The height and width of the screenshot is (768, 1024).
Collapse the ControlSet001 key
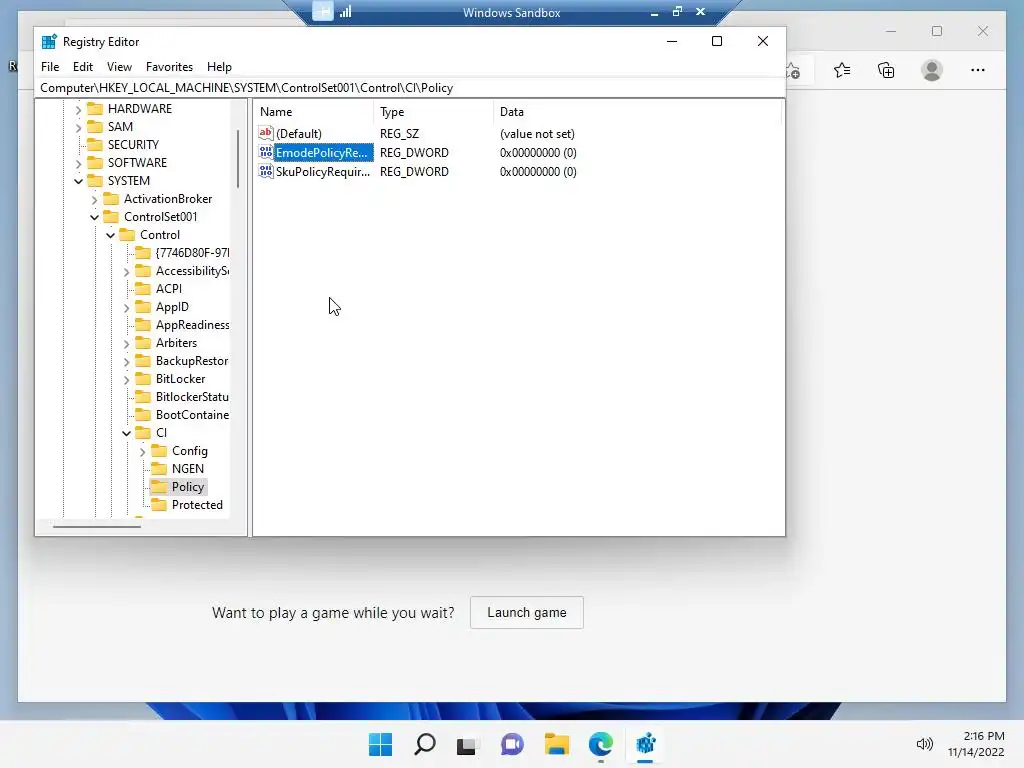pyautogui.click(x=95, y=217)
